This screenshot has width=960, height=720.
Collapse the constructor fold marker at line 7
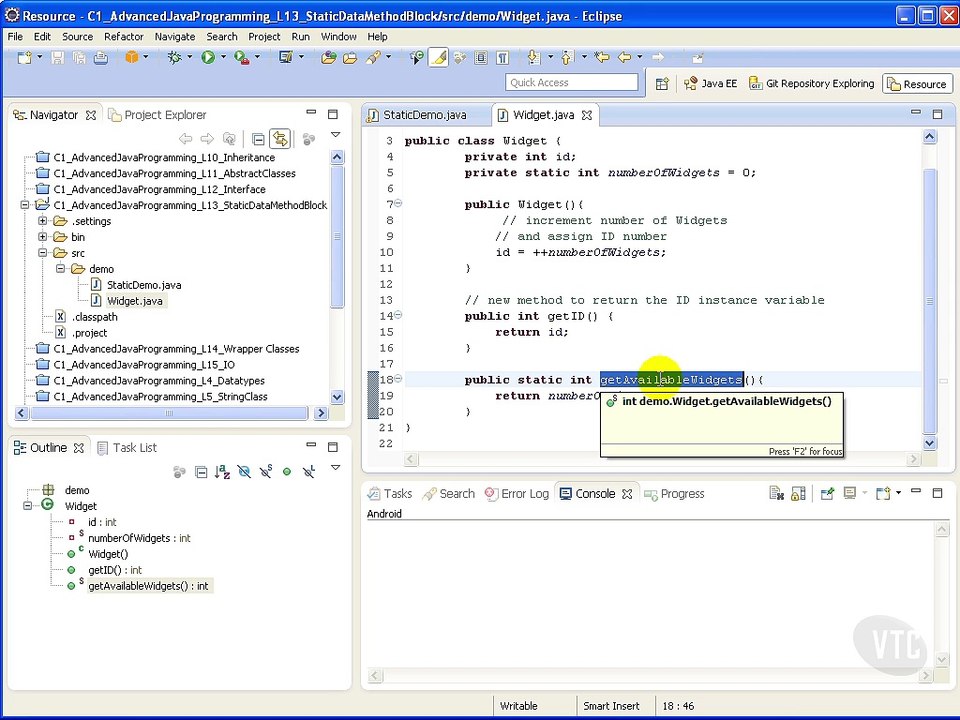[x=398, y=203]
